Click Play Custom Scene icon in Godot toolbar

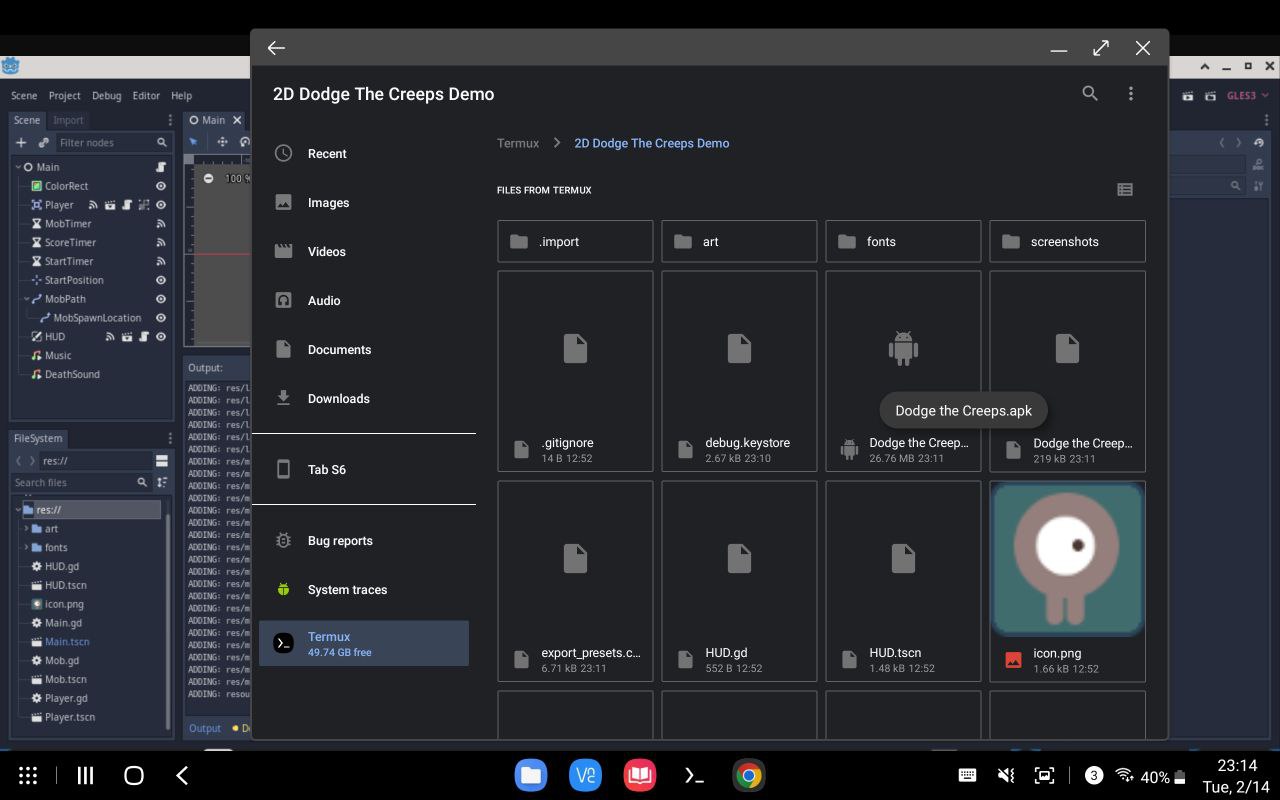1210,96
